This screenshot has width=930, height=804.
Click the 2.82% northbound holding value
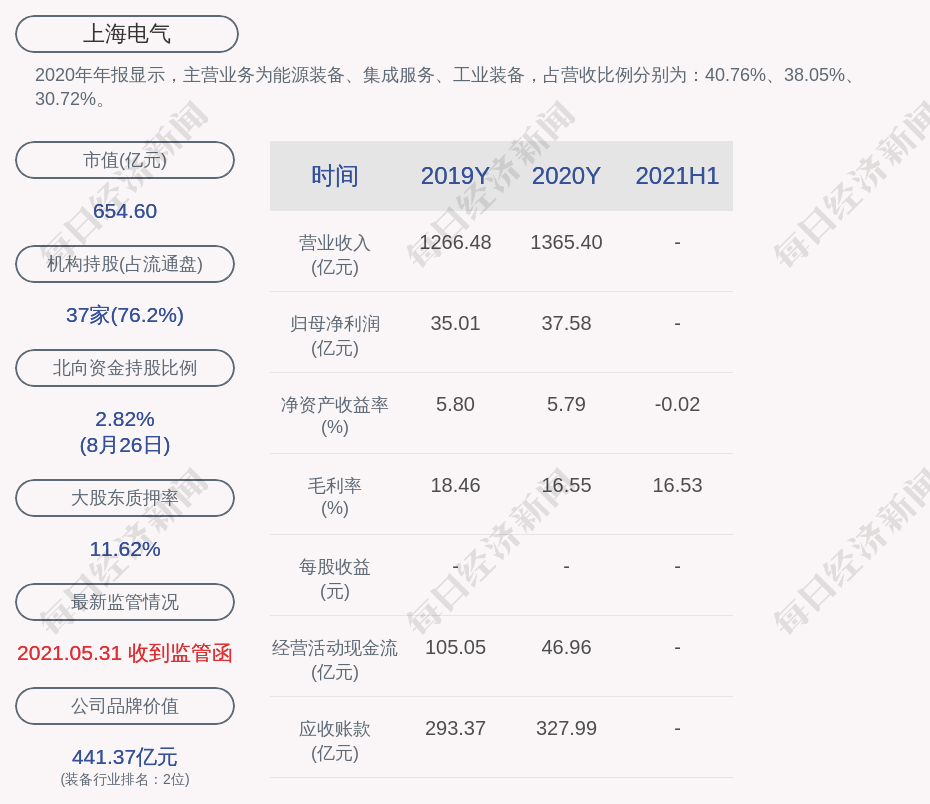point(125,419)
